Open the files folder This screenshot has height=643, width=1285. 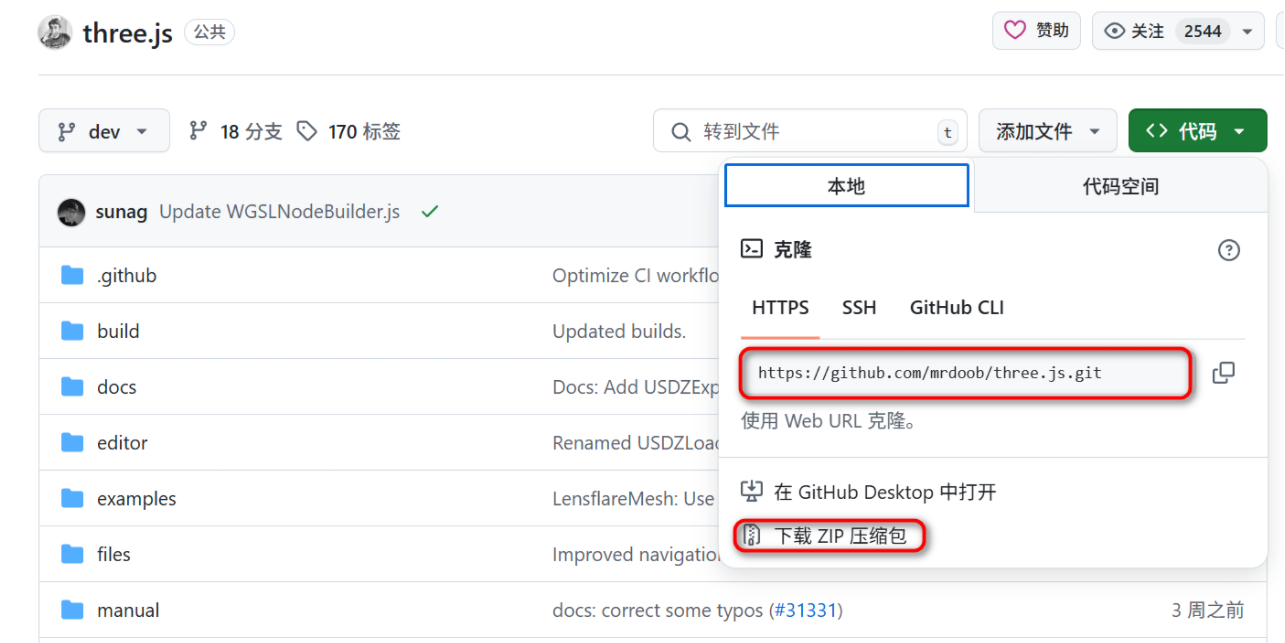point(114,554)
